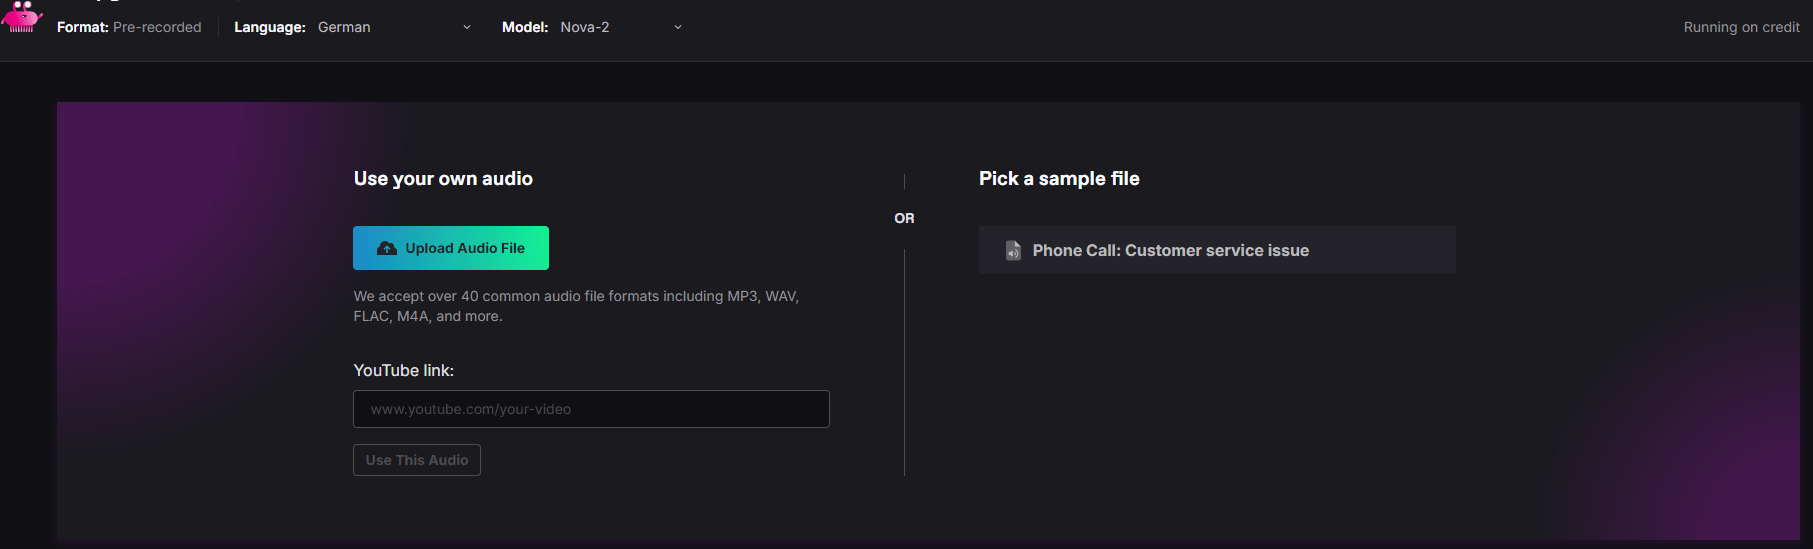Click the Use your own audio heading
1813x549 pixels.
(443, 179)
